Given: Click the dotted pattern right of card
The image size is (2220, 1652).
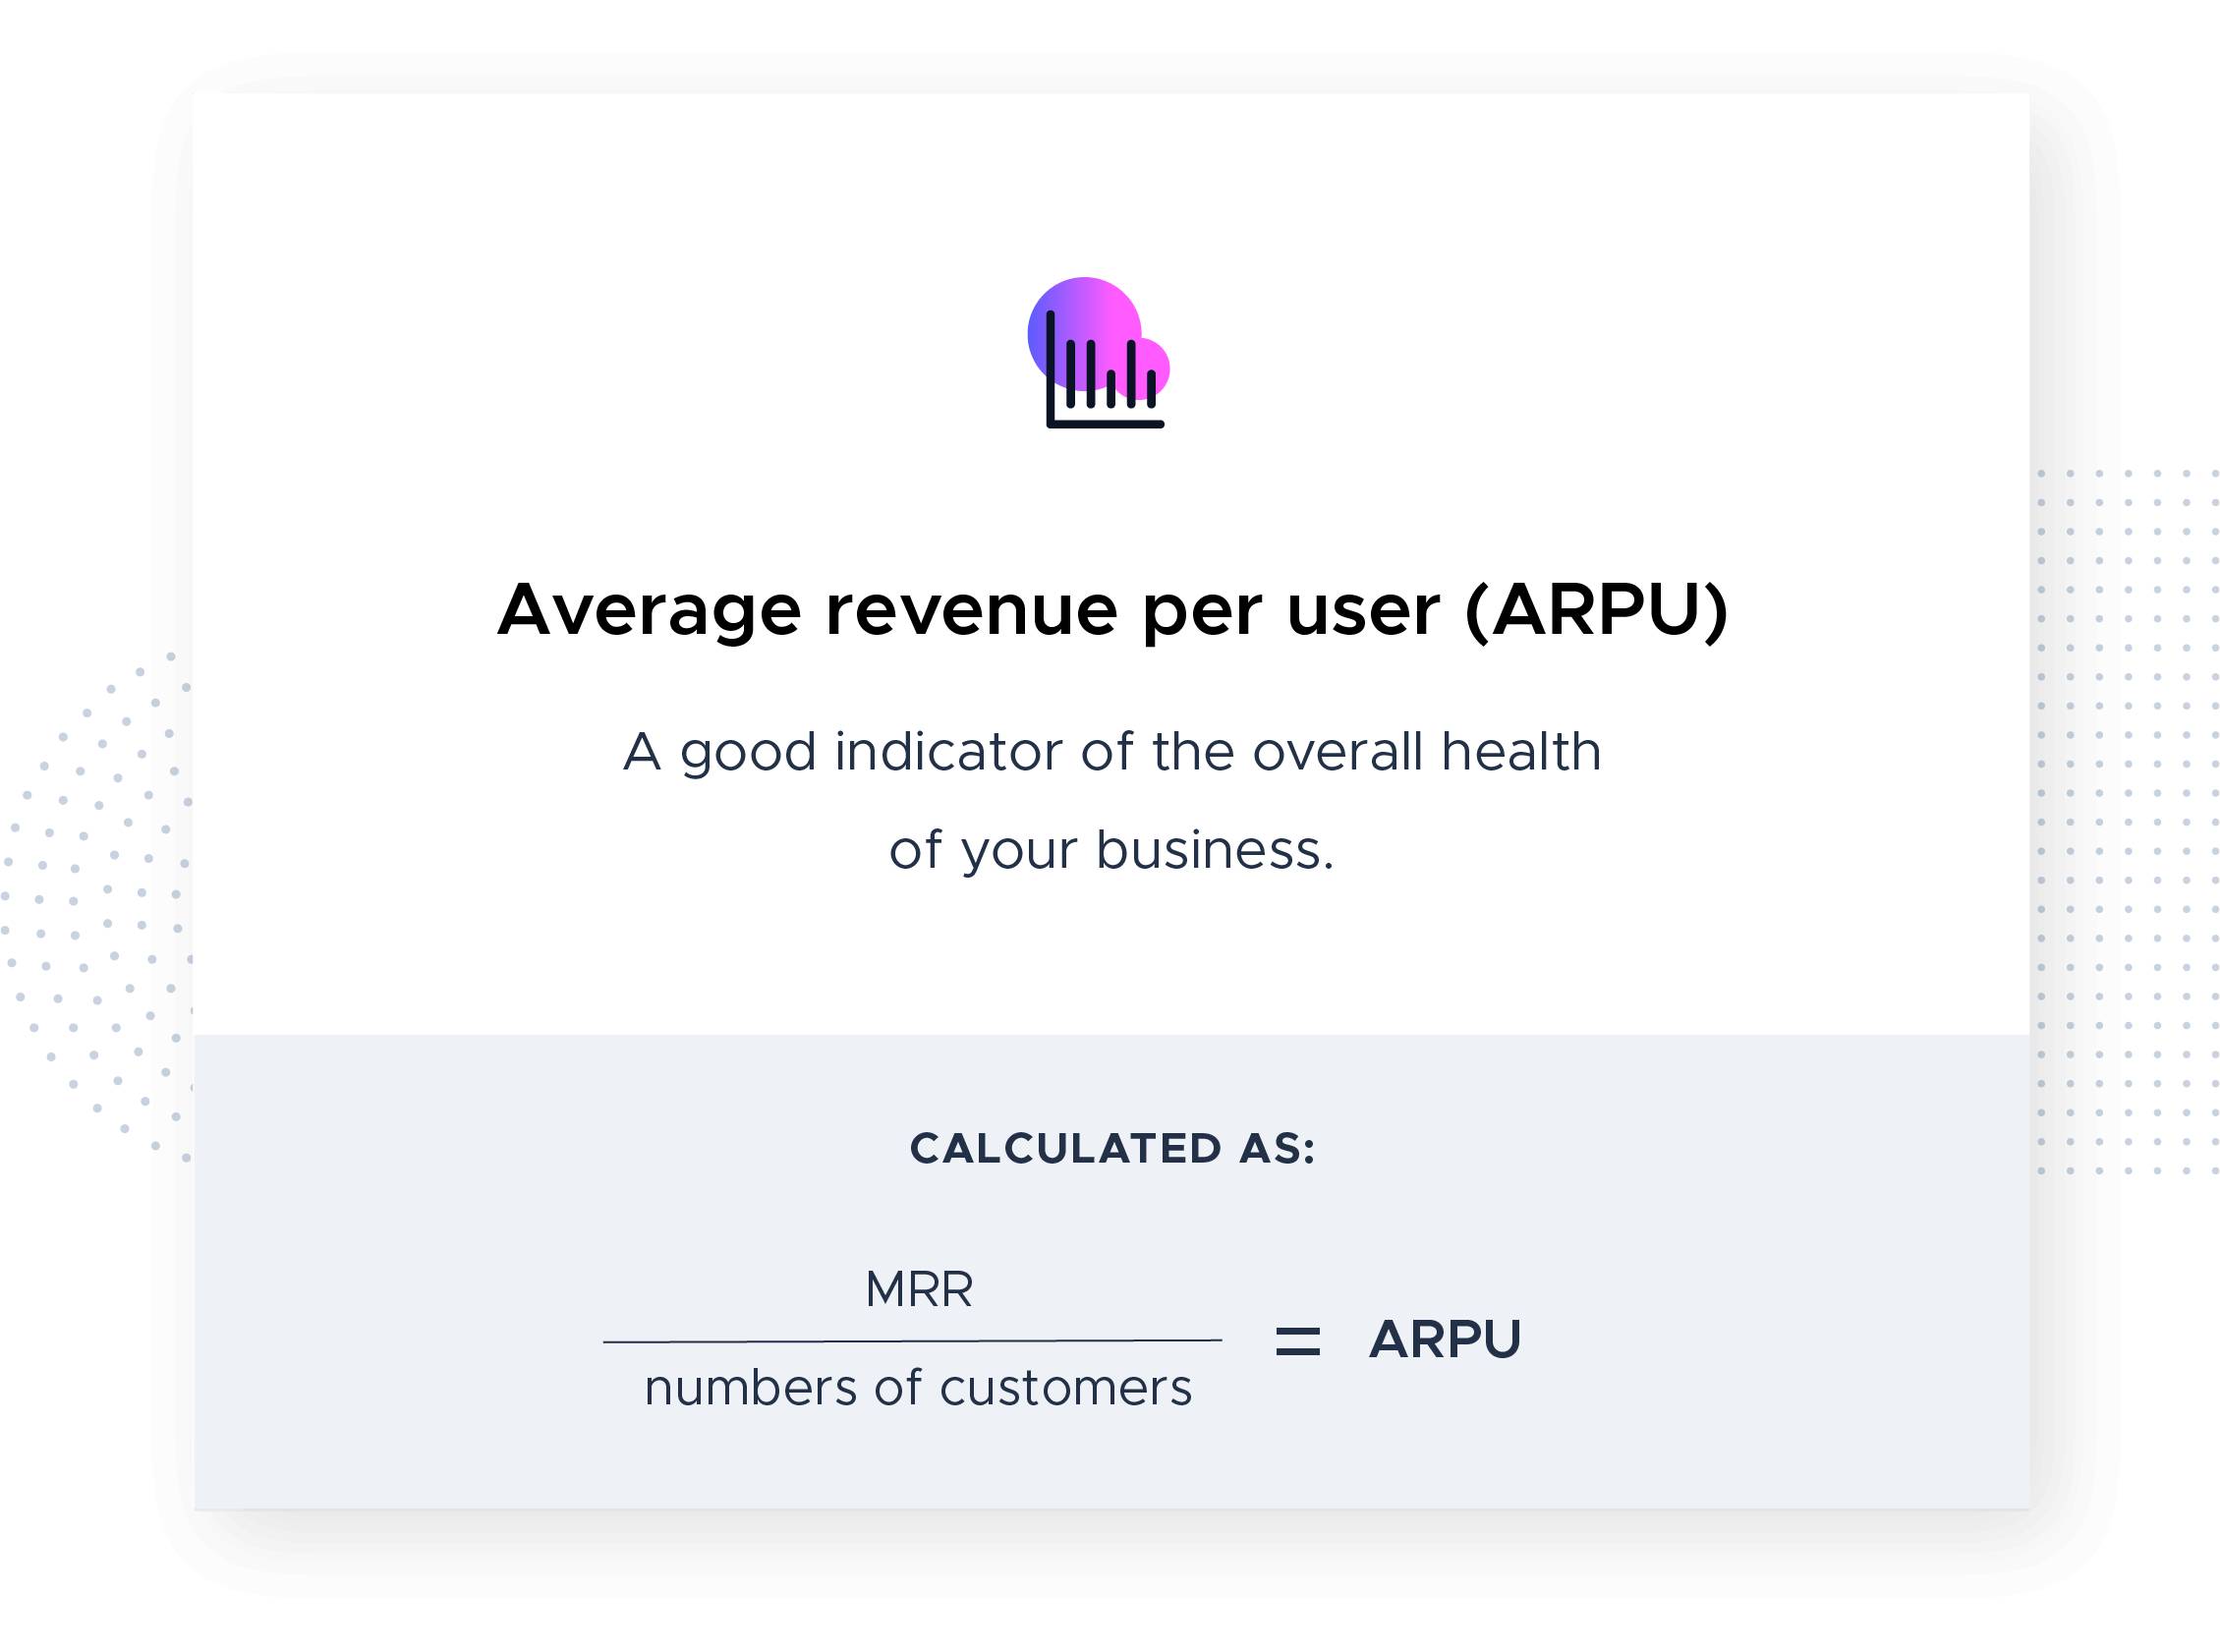Looking at the screenshot, I should pos(2127,820).
